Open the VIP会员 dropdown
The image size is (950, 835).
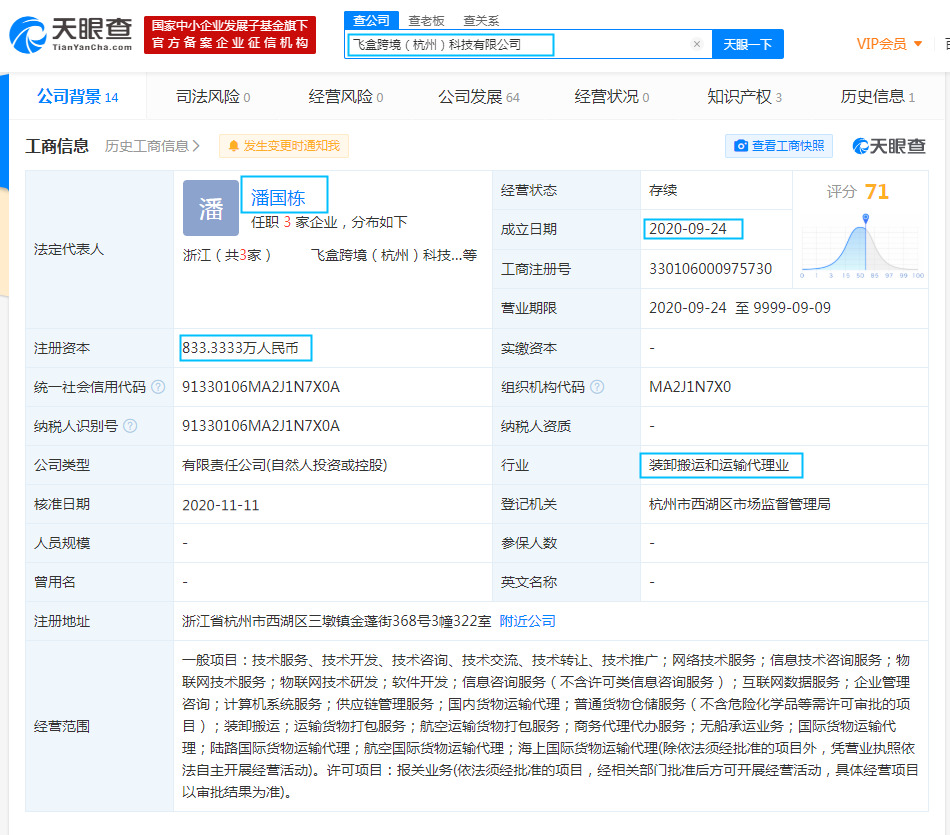tap(889, 44)
